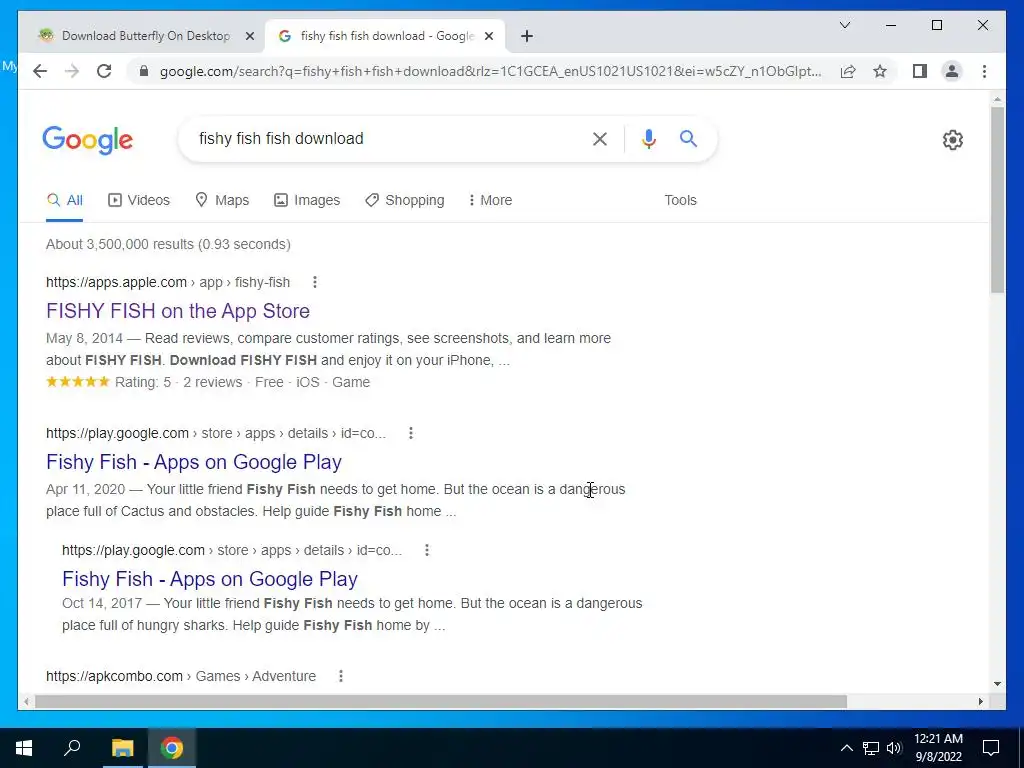Image resolution: width=1024 pixels, height=768 pixels.
Task: Open the taskbar clock showing 12:21 AM
Action: tap(938, 748)
